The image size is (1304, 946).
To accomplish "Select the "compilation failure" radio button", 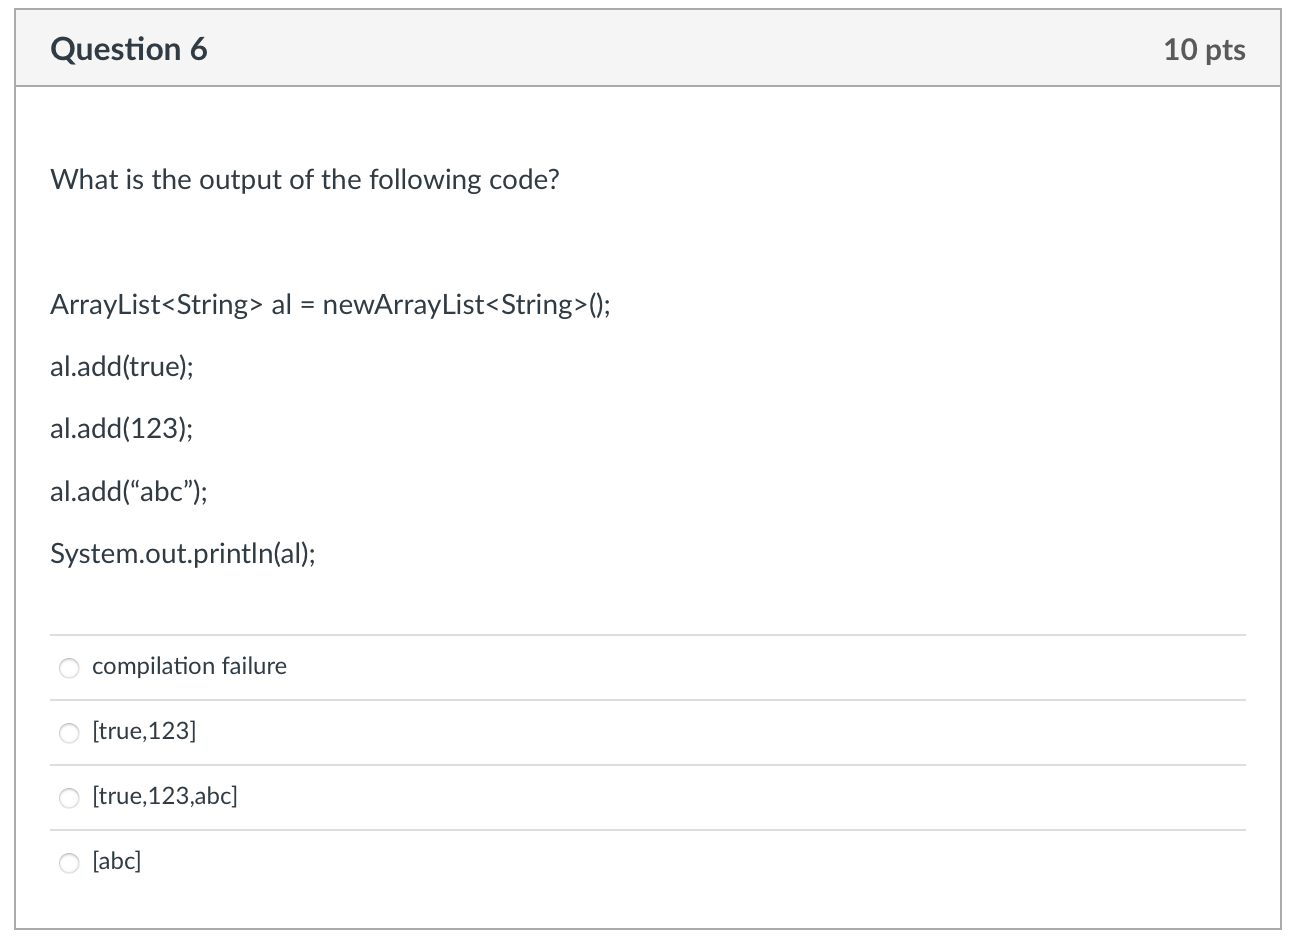I will coord(69,668).
